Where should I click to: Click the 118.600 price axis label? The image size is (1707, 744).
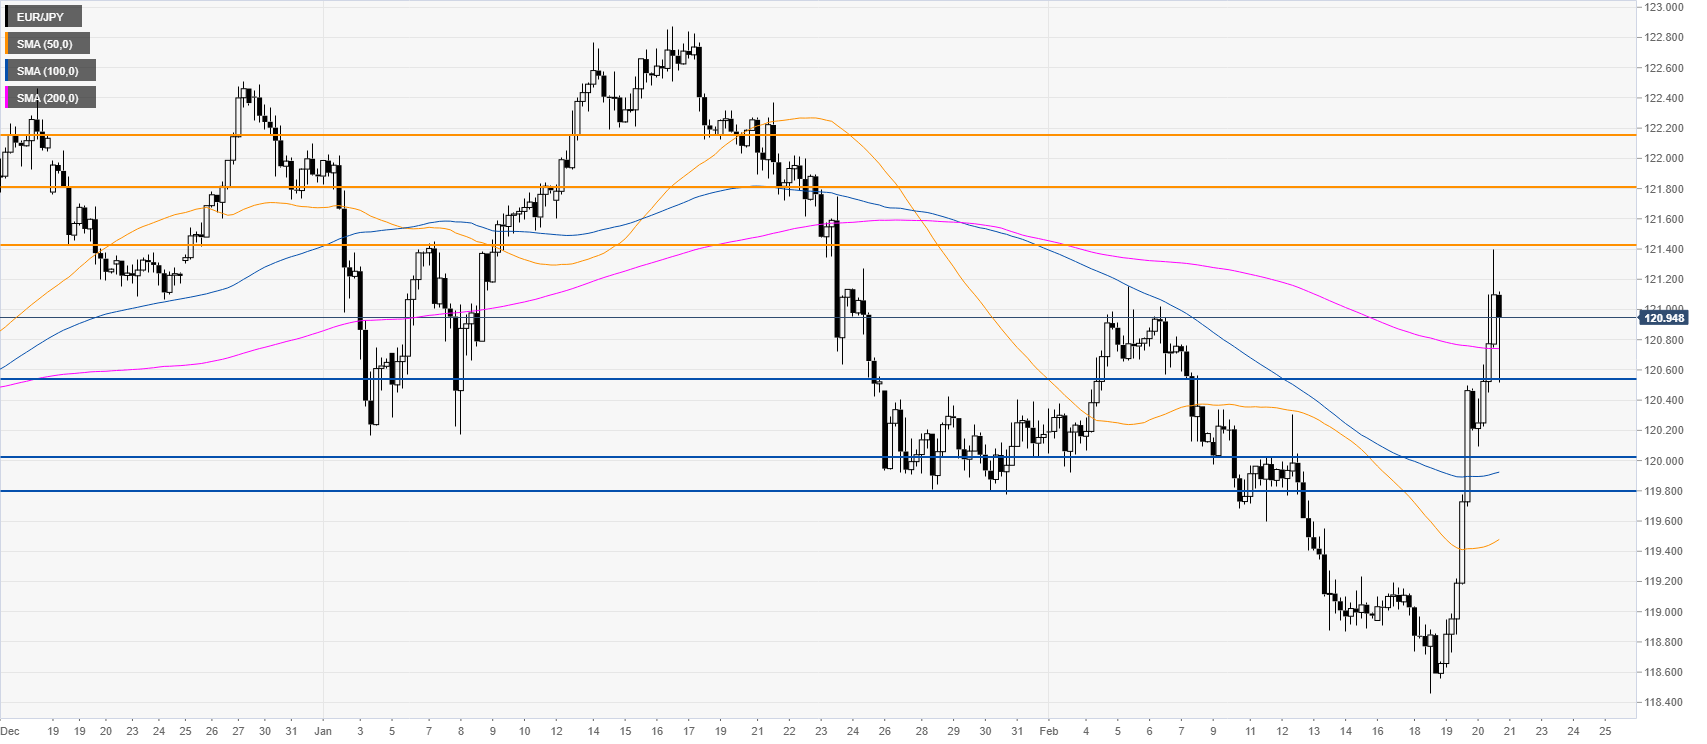coord(1665,672)
